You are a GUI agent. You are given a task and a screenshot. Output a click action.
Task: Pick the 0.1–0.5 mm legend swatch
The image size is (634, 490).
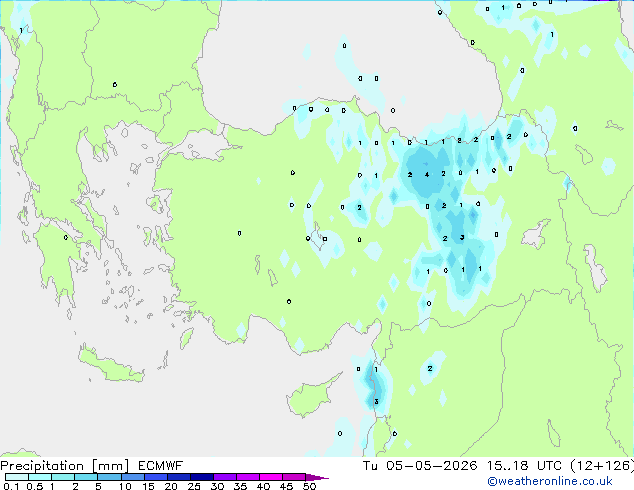[17, 477]
